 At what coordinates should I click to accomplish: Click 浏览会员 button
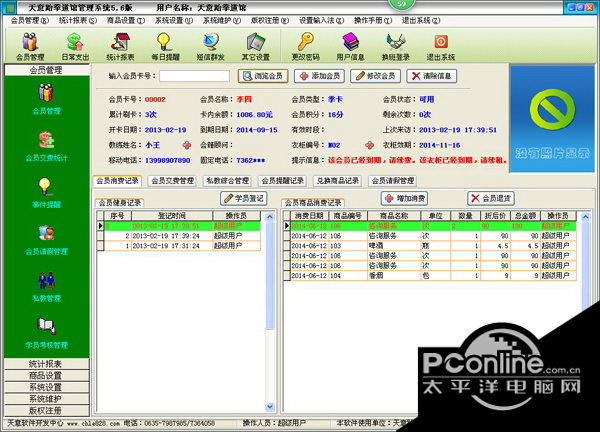click(x=263, y=76)
